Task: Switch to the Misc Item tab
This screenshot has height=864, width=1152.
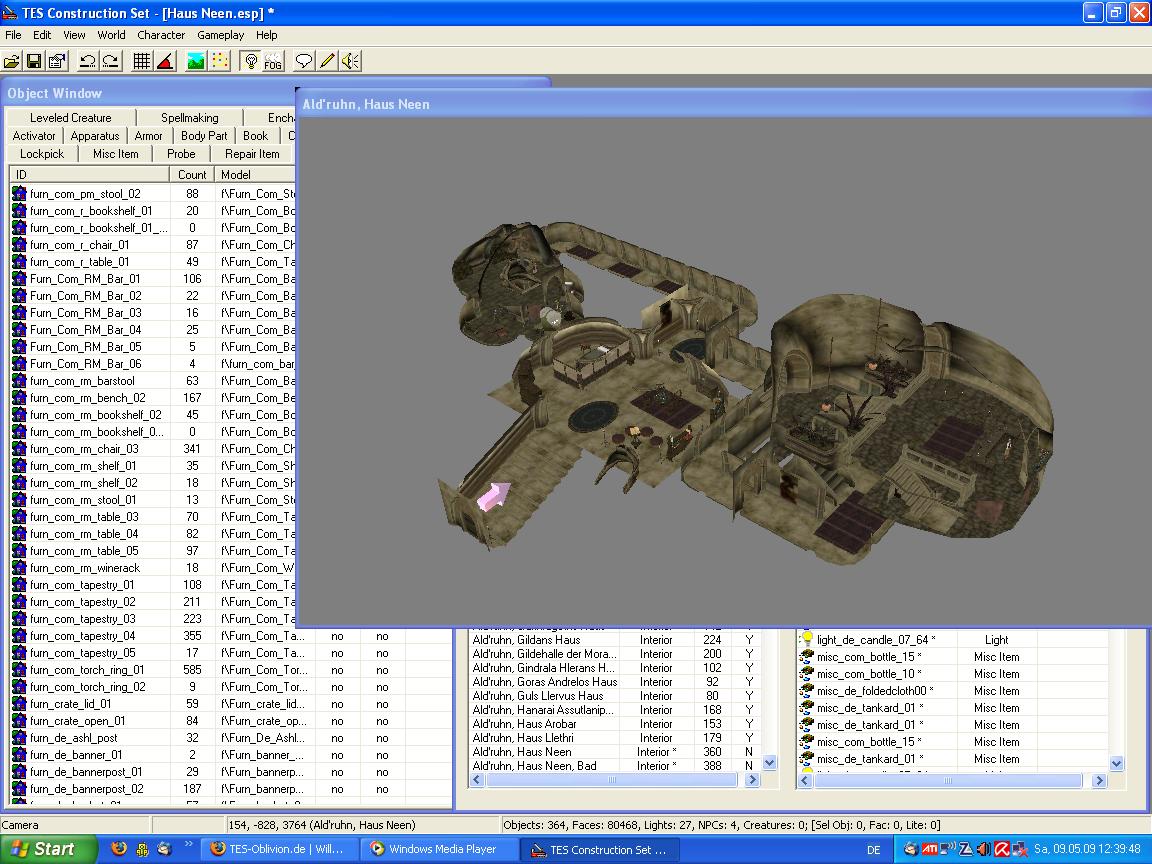Action: point(116,154)
